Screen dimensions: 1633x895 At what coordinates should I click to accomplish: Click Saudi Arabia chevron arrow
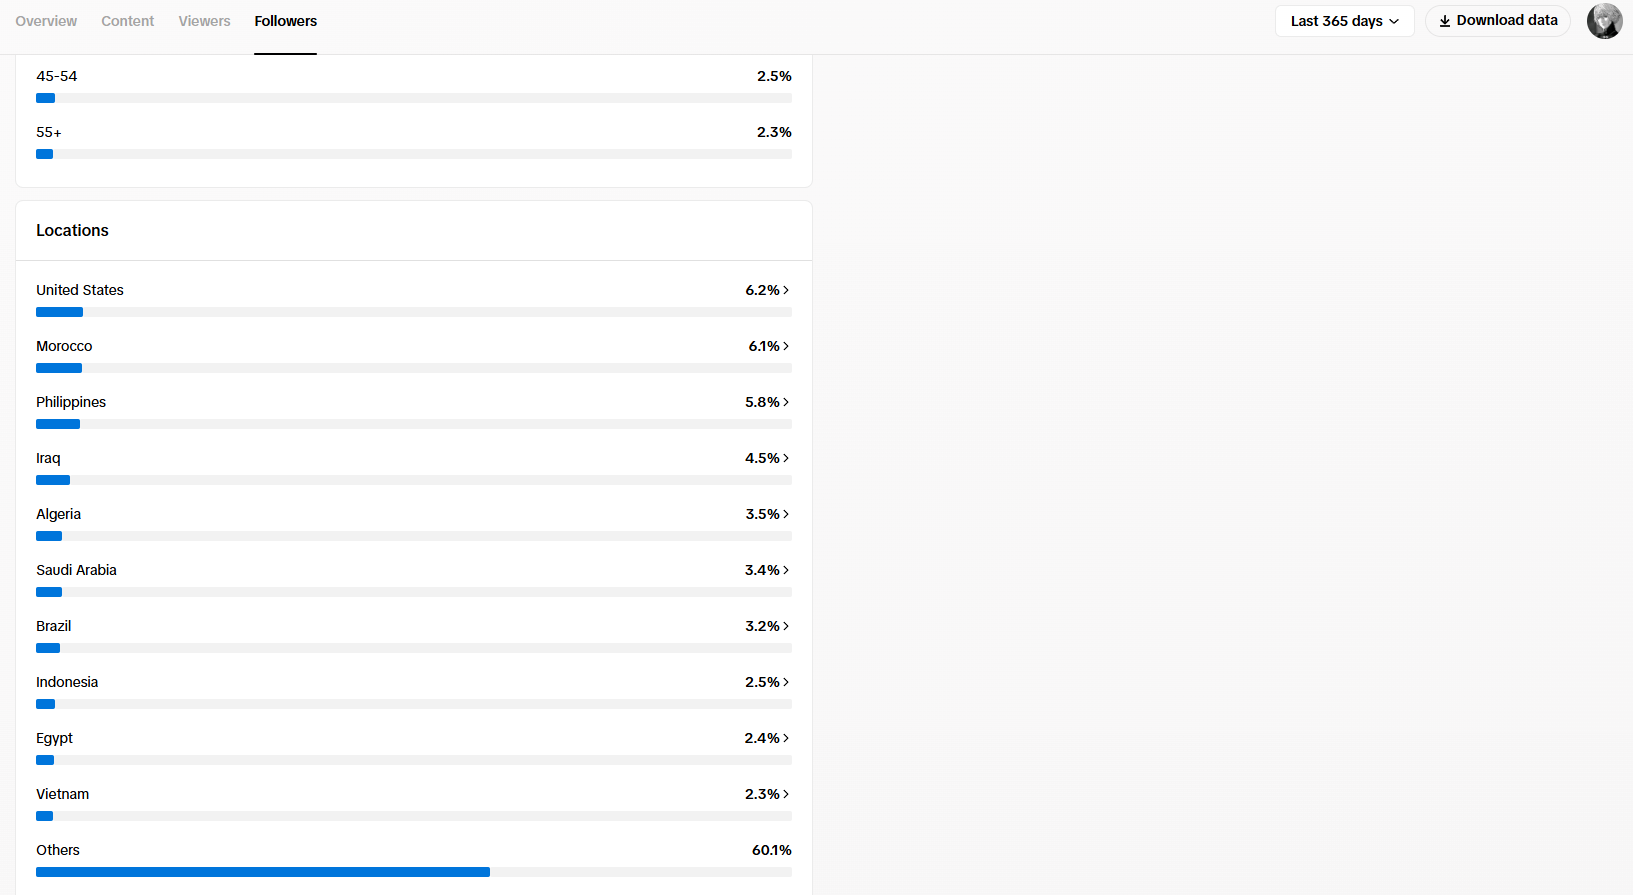pos(786,570)
